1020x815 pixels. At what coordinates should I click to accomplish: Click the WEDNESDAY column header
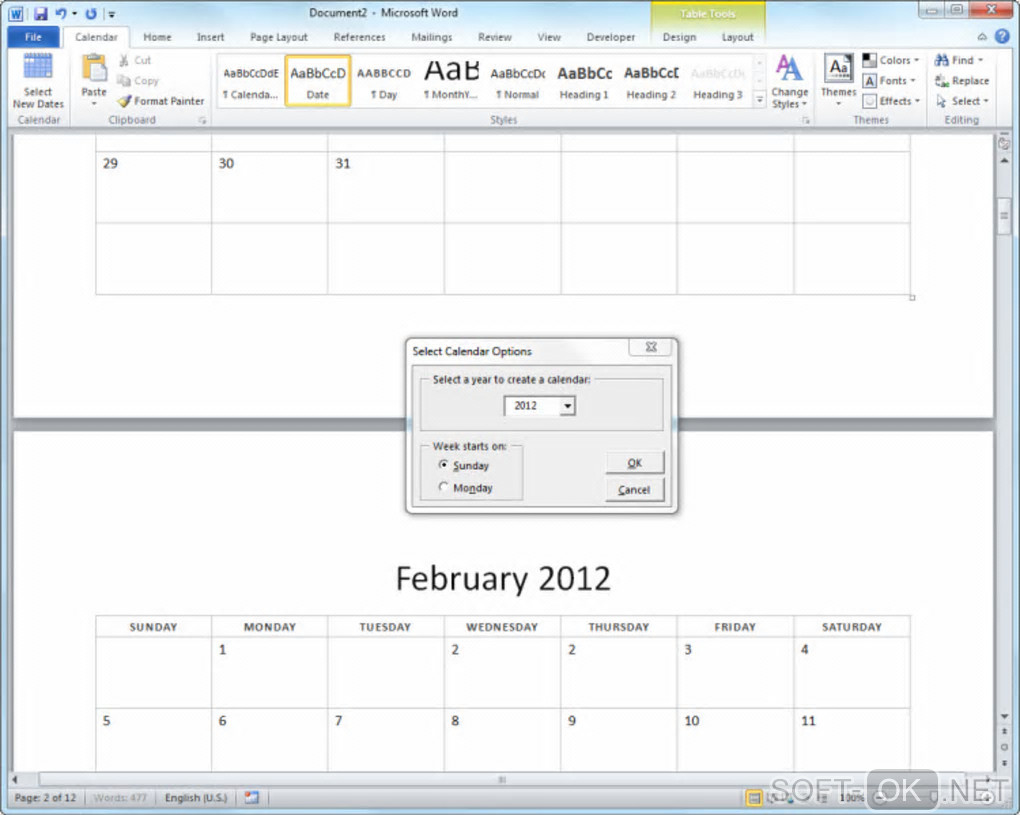pyautogui.click(x=502, y=627)
